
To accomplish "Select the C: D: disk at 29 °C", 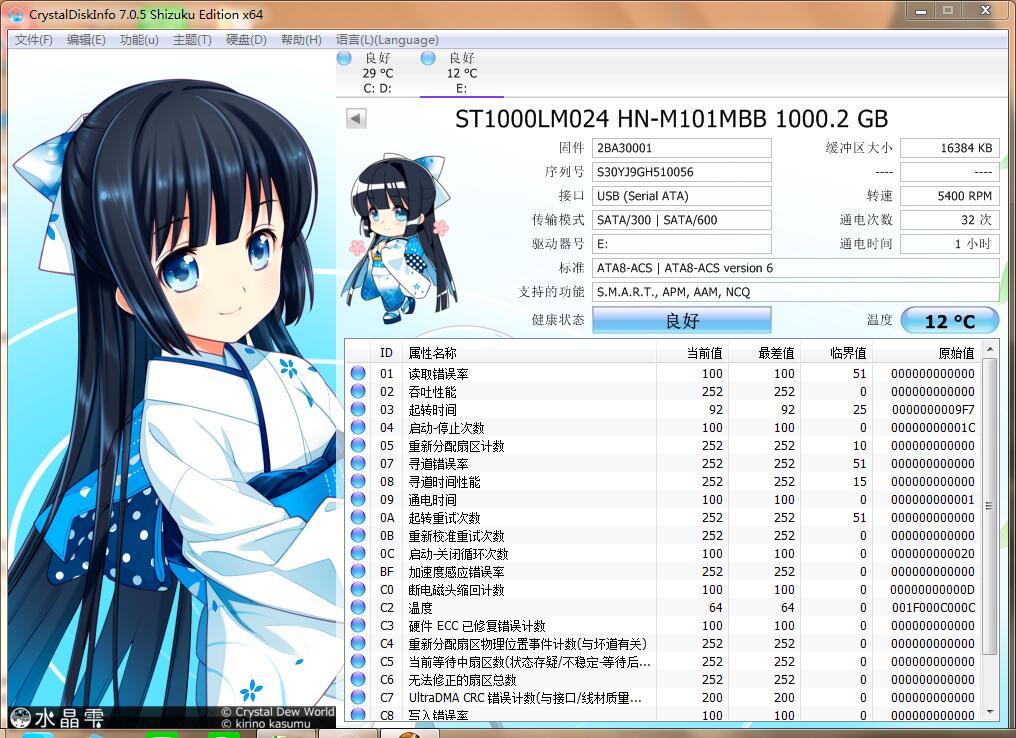I will pyautogui.click(x=378, y=73).
